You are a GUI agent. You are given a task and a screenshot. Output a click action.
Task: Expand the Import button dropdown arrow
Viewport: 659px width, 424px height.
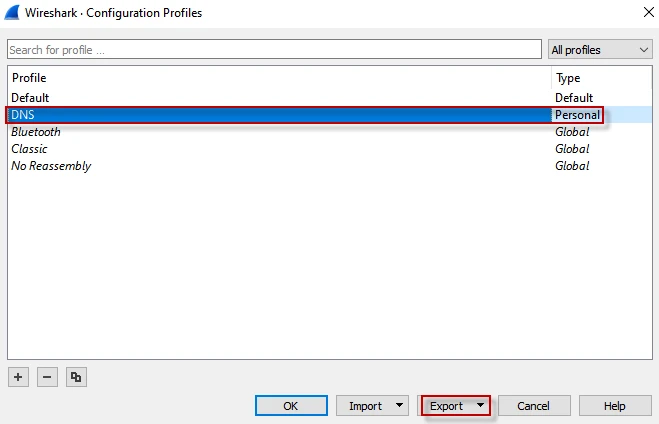click(x=400, y=406)
